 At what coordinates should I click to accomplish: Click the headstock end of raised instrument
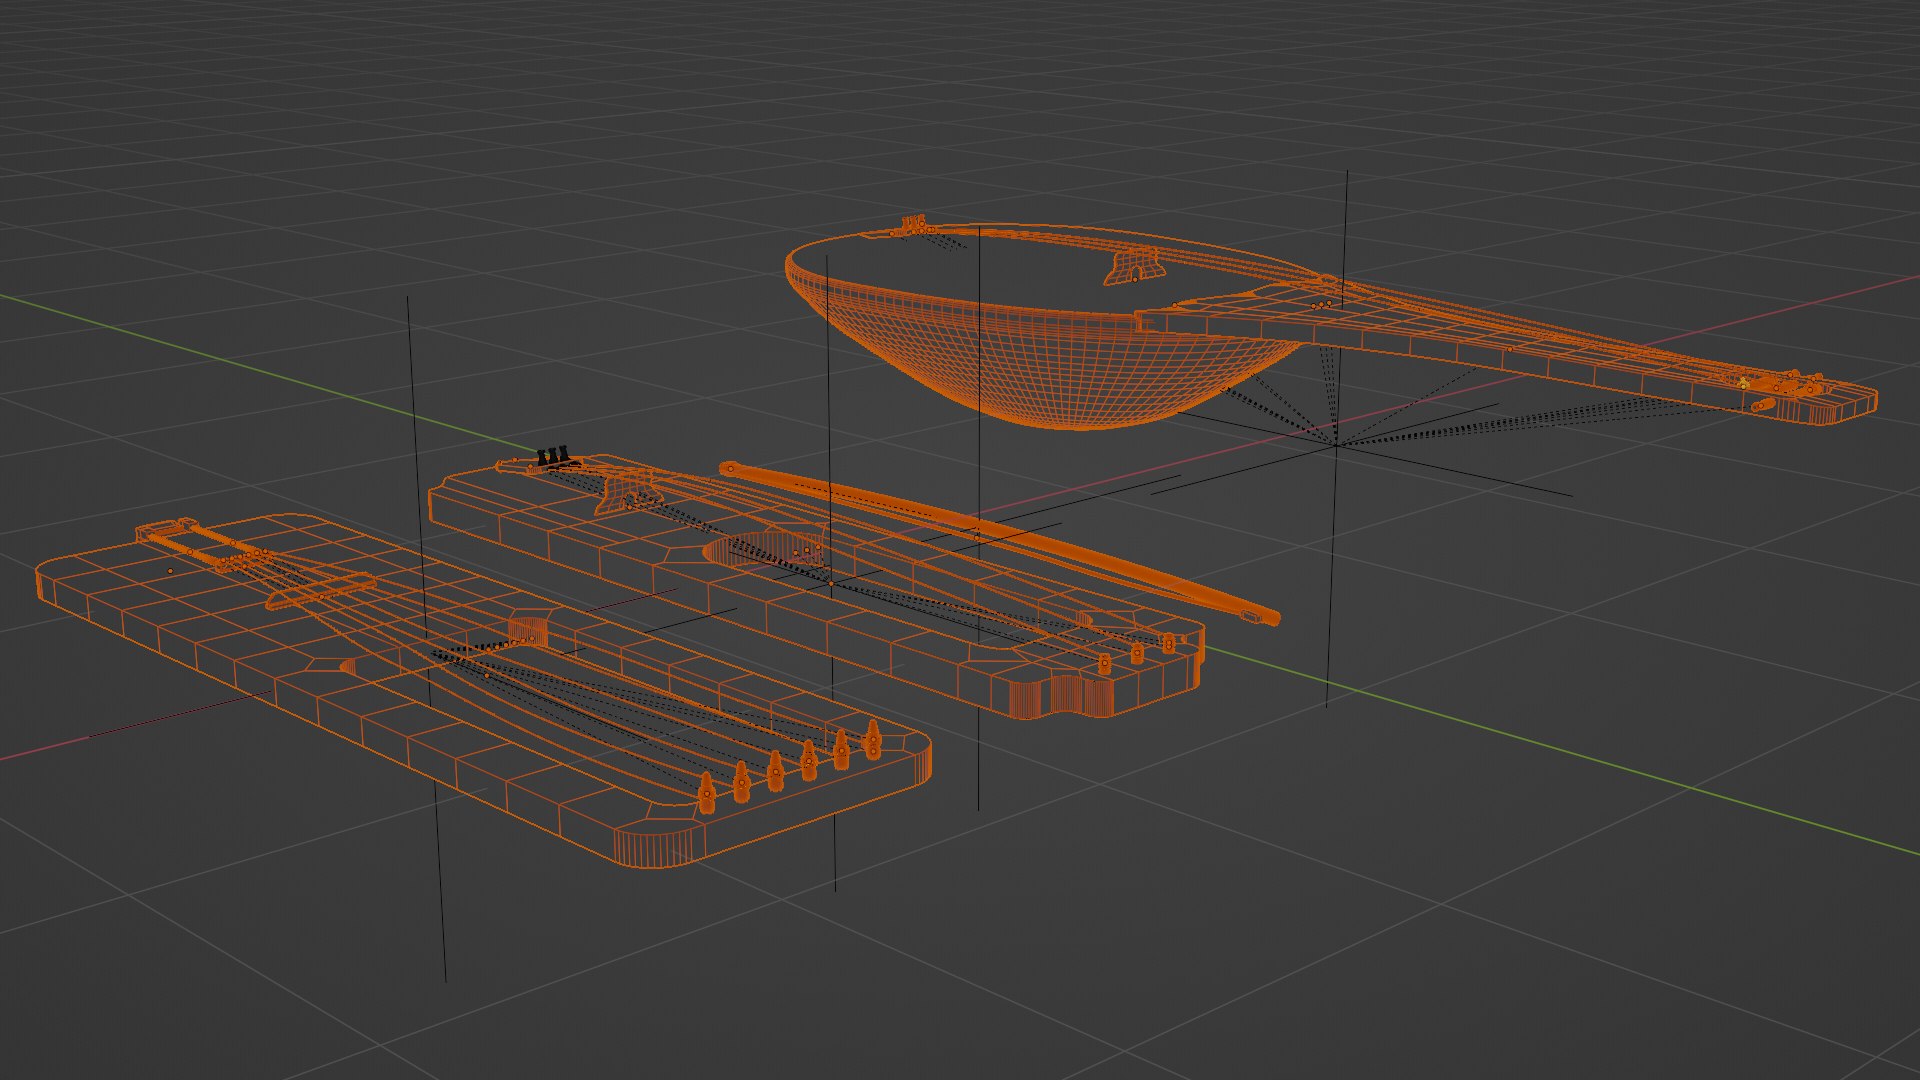pos(1840,403)
